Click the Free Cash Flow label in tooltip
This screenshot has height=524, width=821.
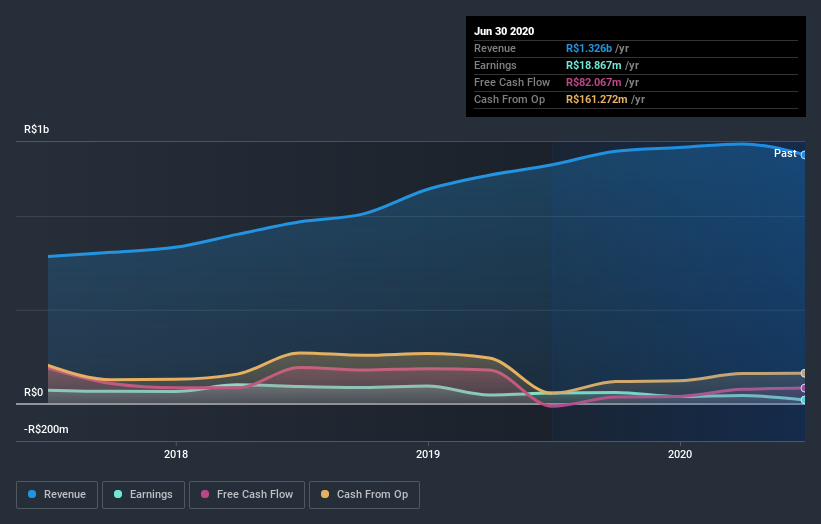pos(512,82)
